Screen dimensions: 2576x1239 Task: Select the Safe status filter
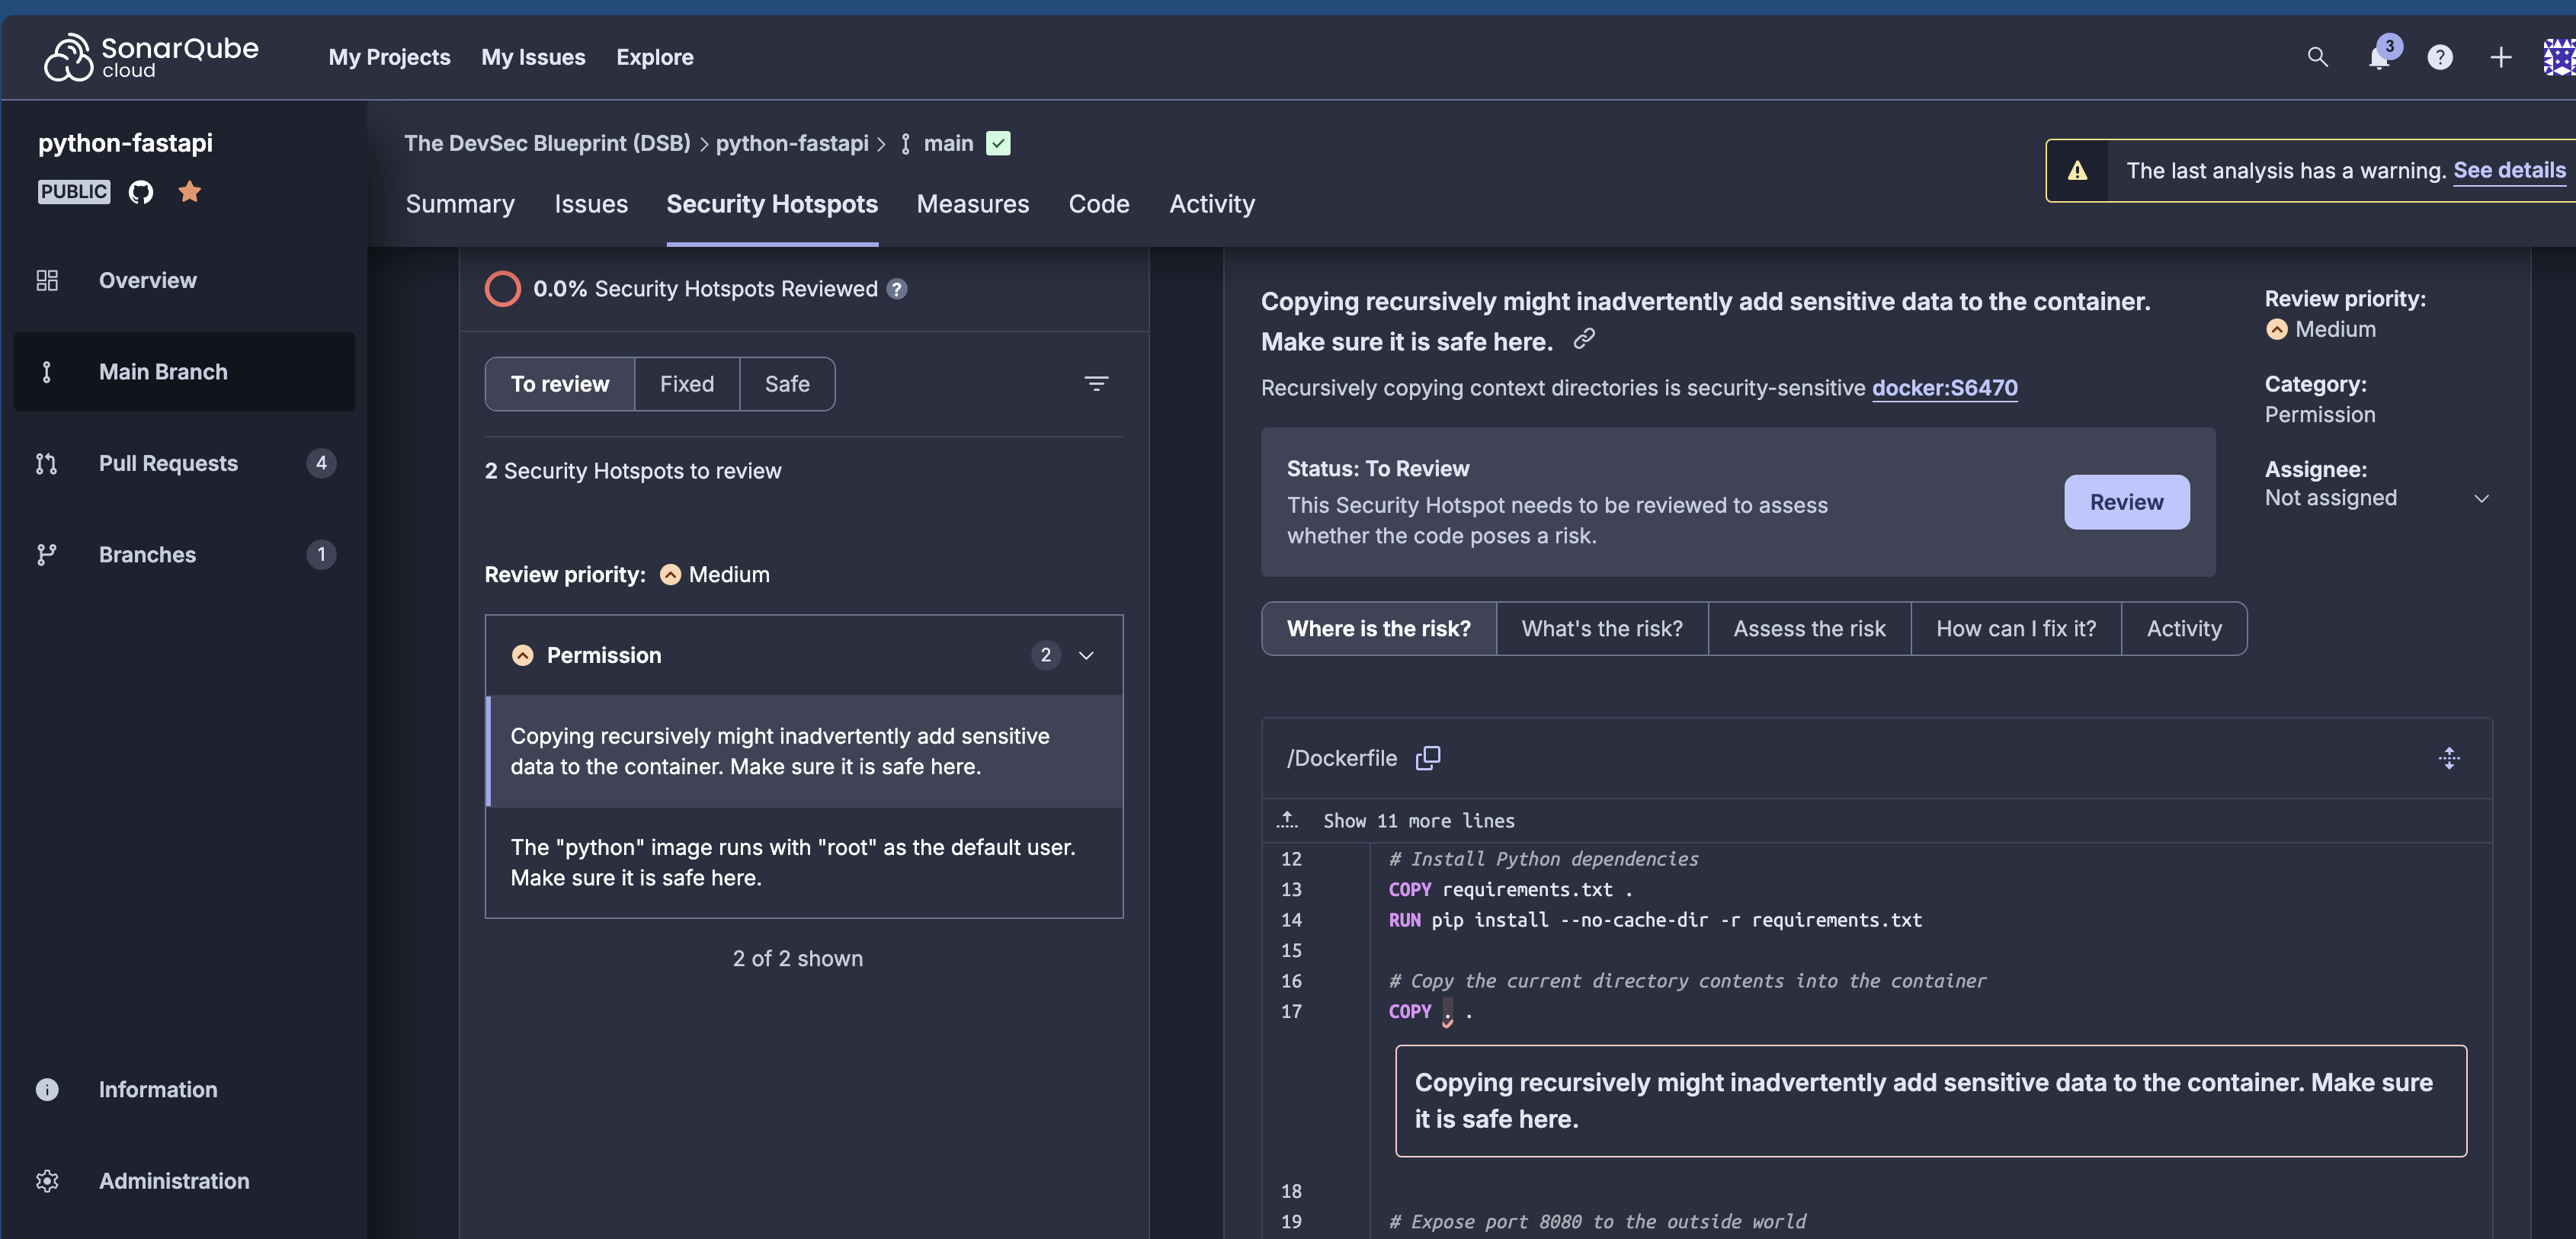tap(787, 384)
